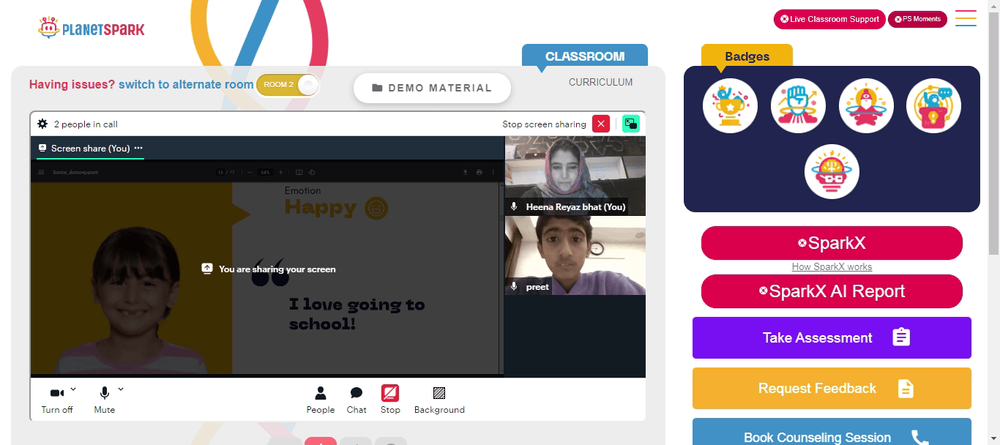
Task: Expand the camera options chevron
Action: pos(73,389)
